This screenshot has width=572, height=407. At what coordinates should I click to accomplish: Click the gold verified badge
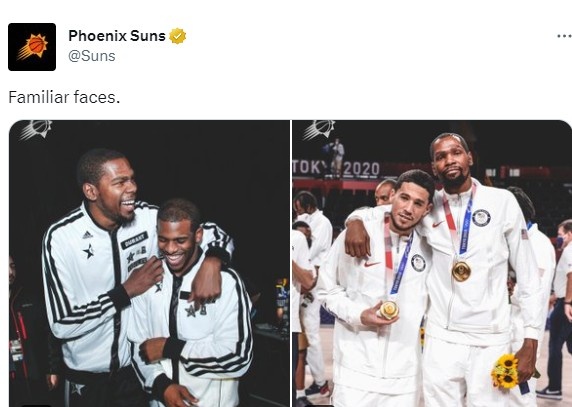pyautogui.click(x=178, y=36)
